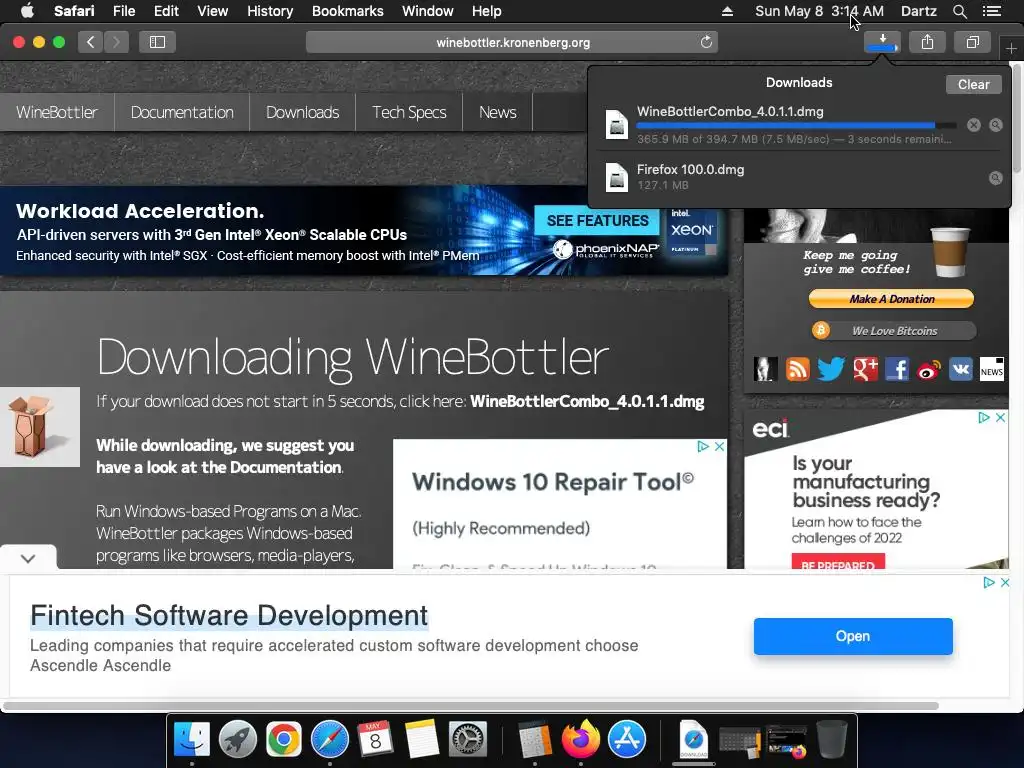
Task: Open the Trash in the Dock
Action: coord(831,739)
